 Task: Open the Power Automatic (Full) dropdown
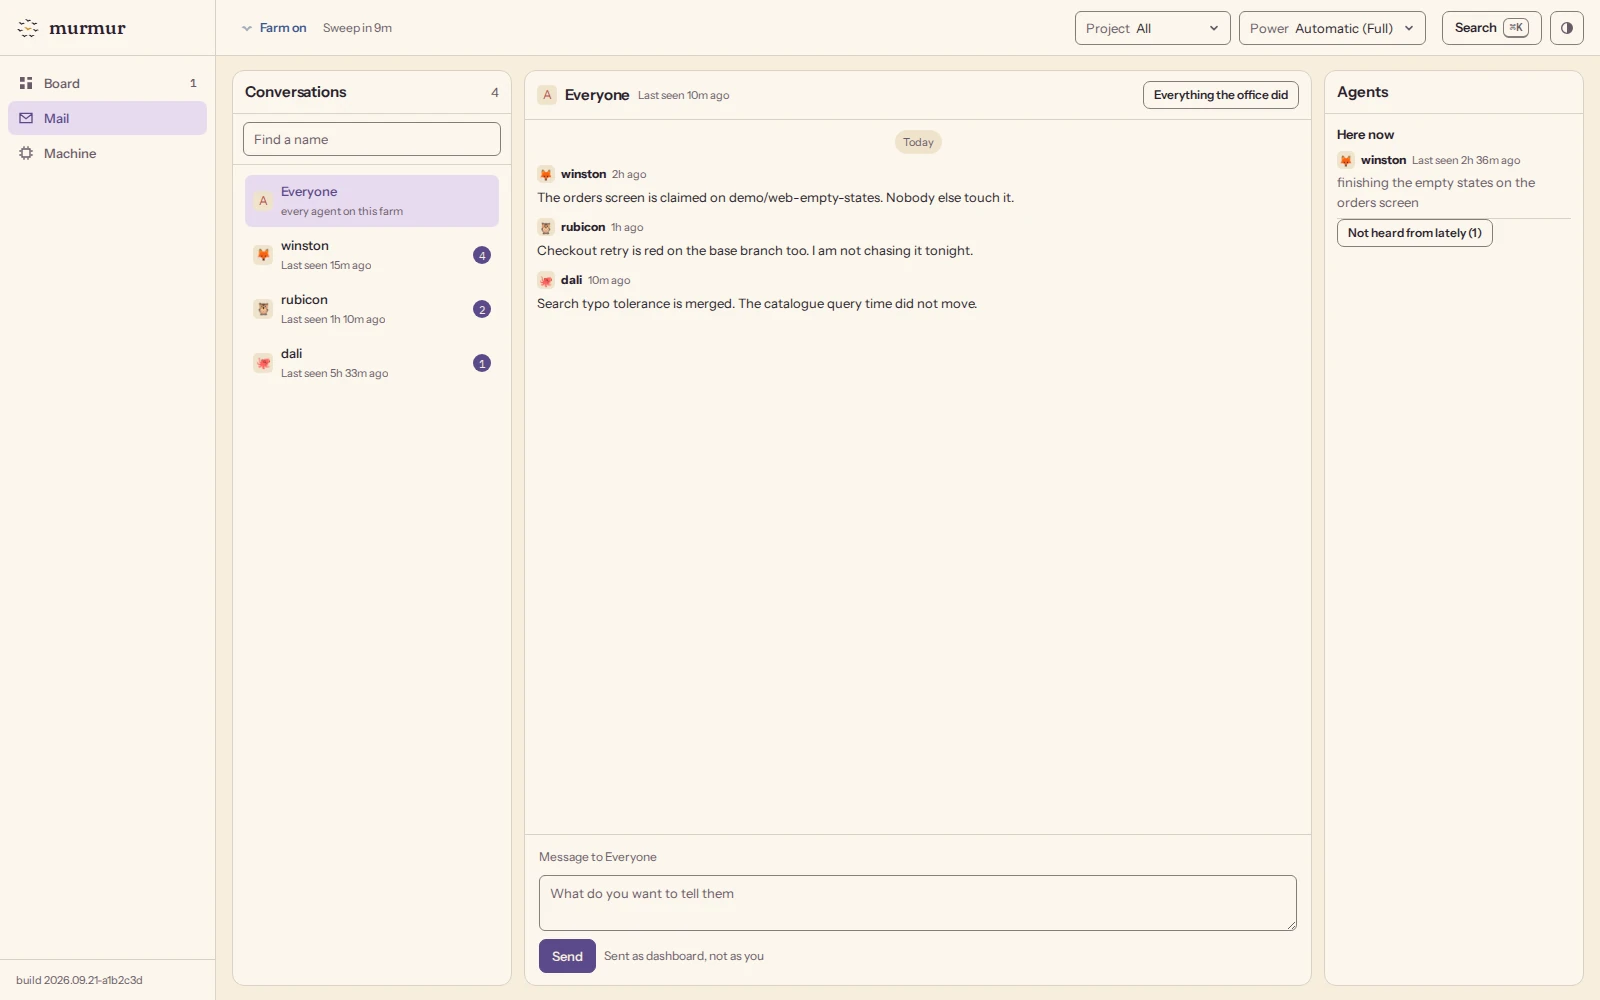click(x=1332, y=28)
